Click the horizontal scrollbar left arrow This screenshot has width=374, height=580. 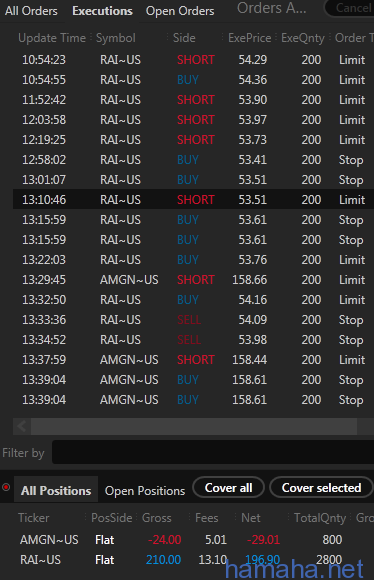pos(22,426)
